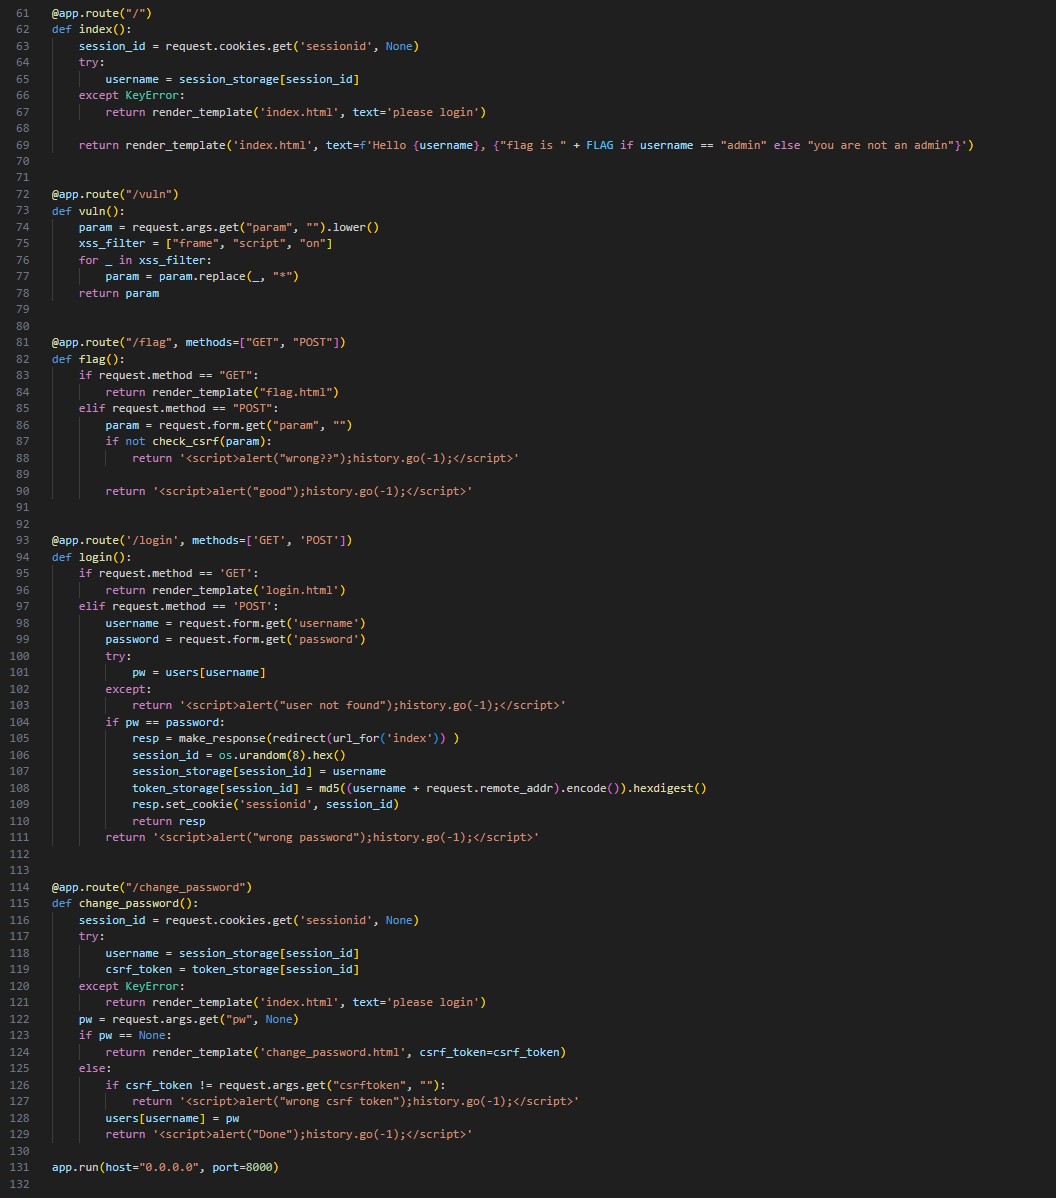Click line number 108 in the gutter
This screenshot has width=1056, height=1198.
point(19,788)
